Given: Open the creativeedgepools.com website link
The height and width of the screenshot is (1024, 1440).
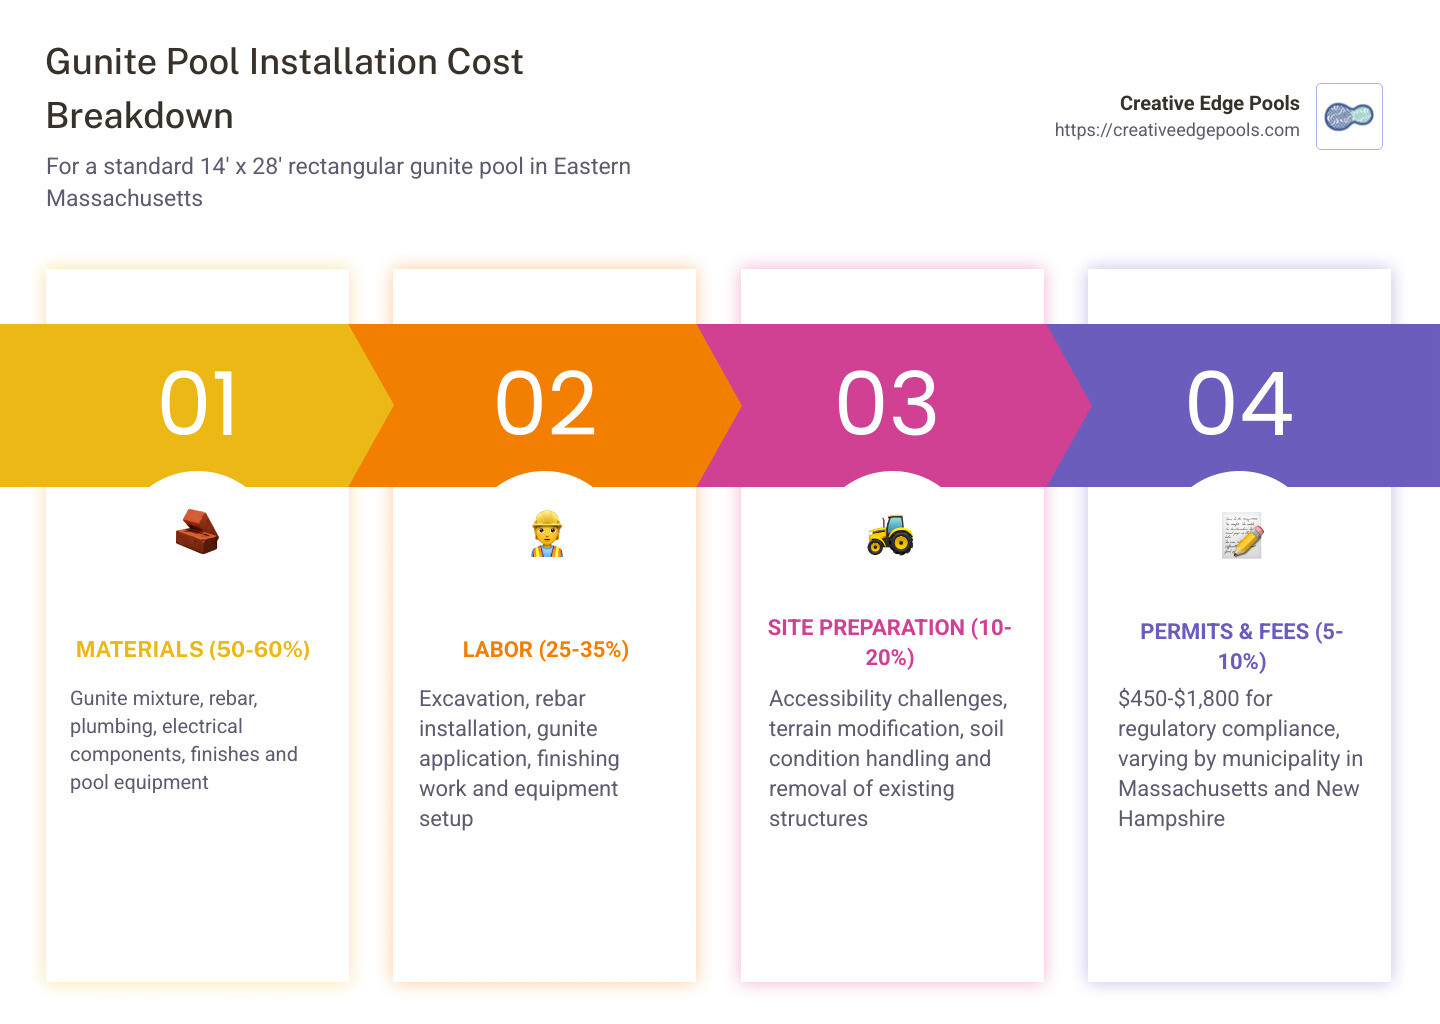Looking at the screenshot, I should pos(1178,129).
